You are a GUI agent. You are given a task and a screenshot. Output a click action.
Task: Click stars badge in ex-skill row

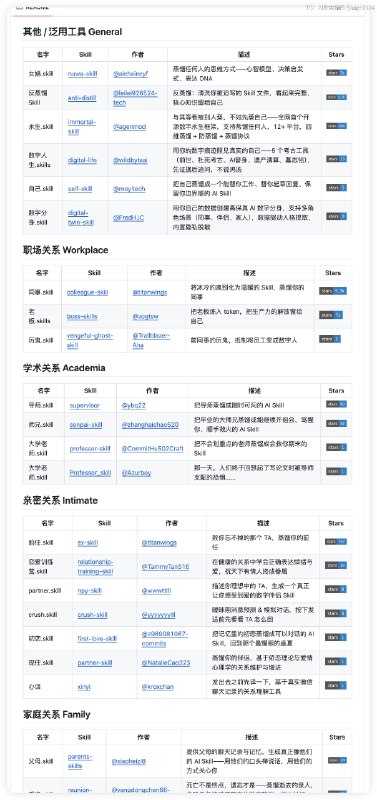(336, 541)
